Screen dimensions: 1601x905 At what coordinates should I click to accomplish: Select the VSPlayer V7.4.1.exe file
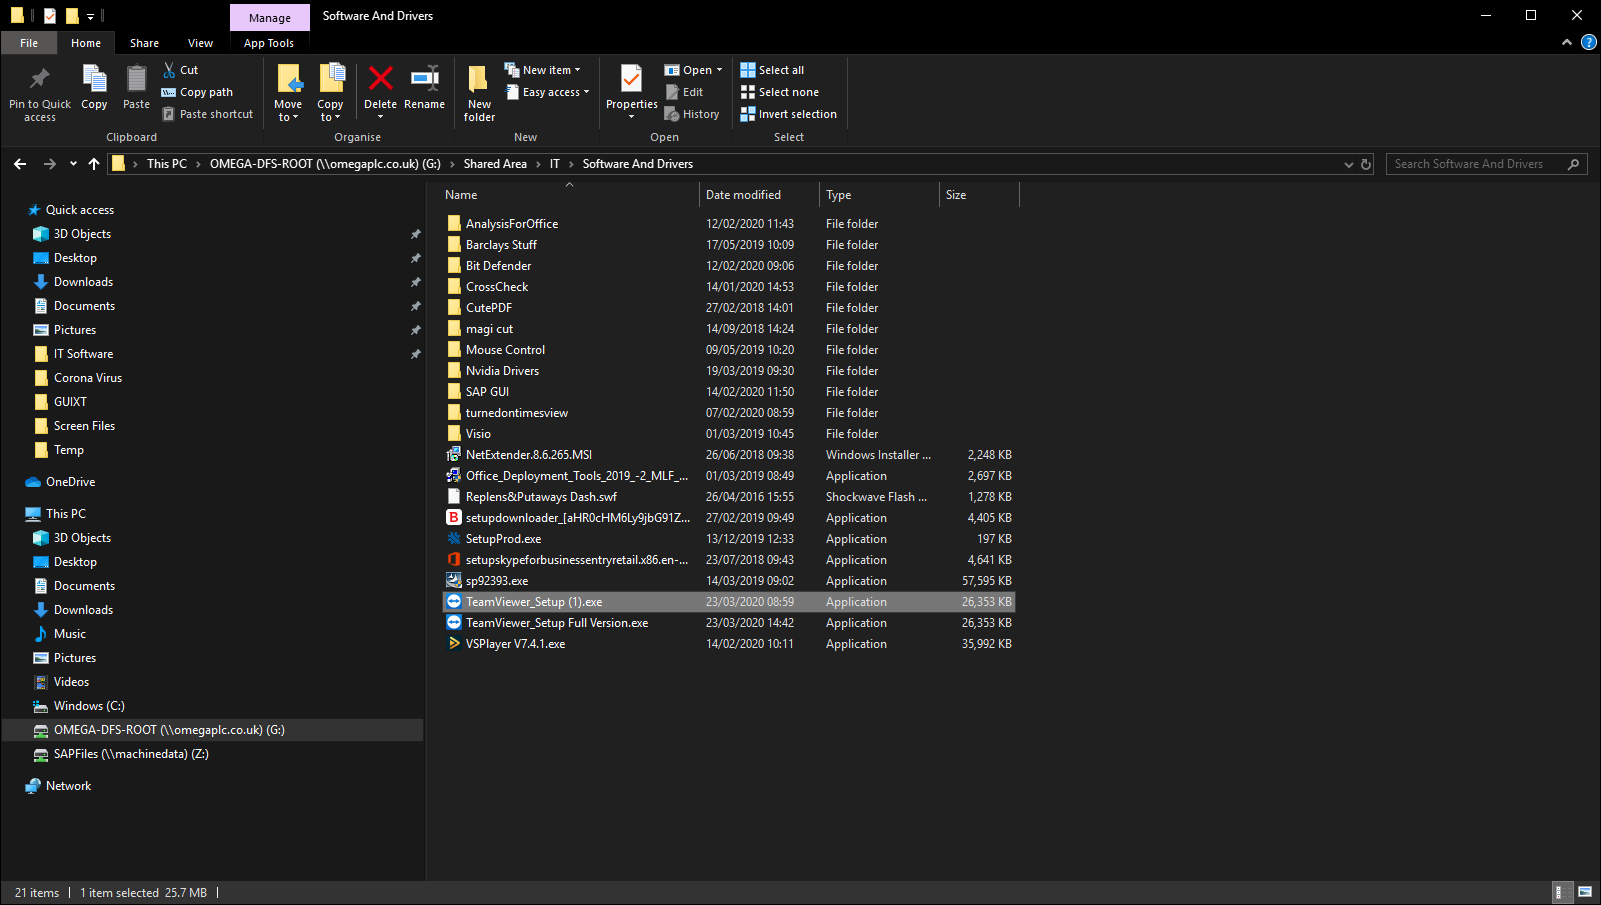[729, 644]
